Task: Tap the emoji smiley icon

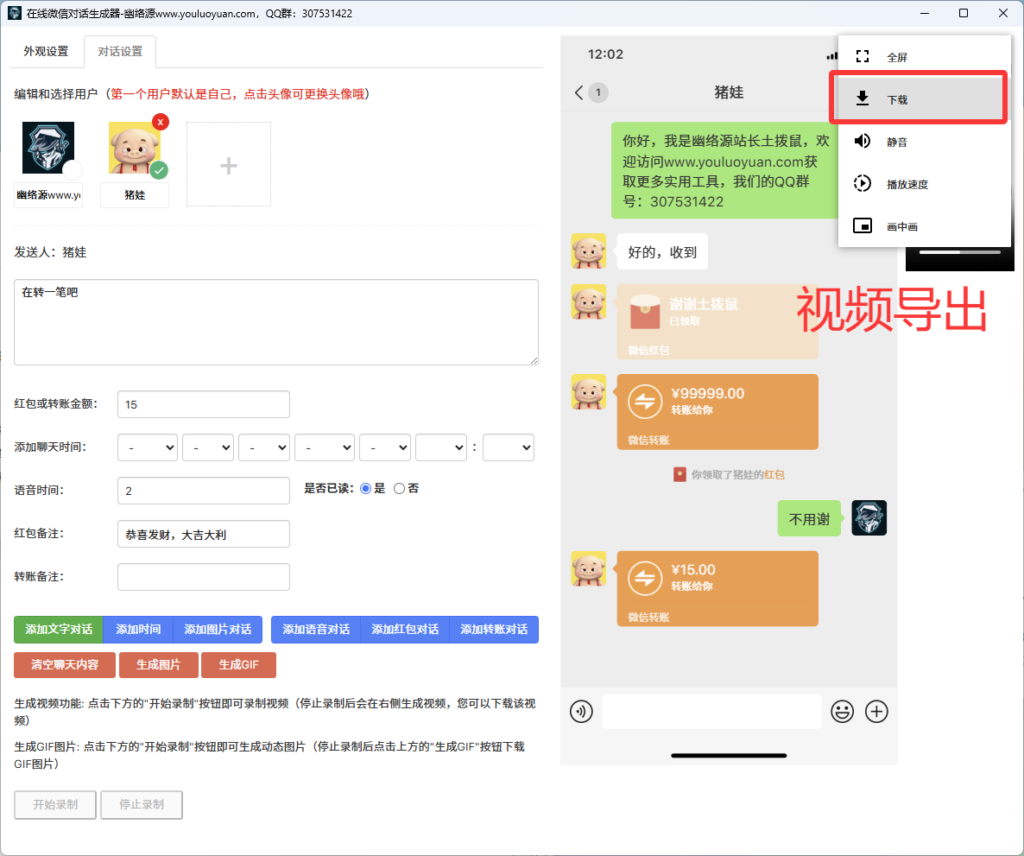Action: [x=842, y=711]
